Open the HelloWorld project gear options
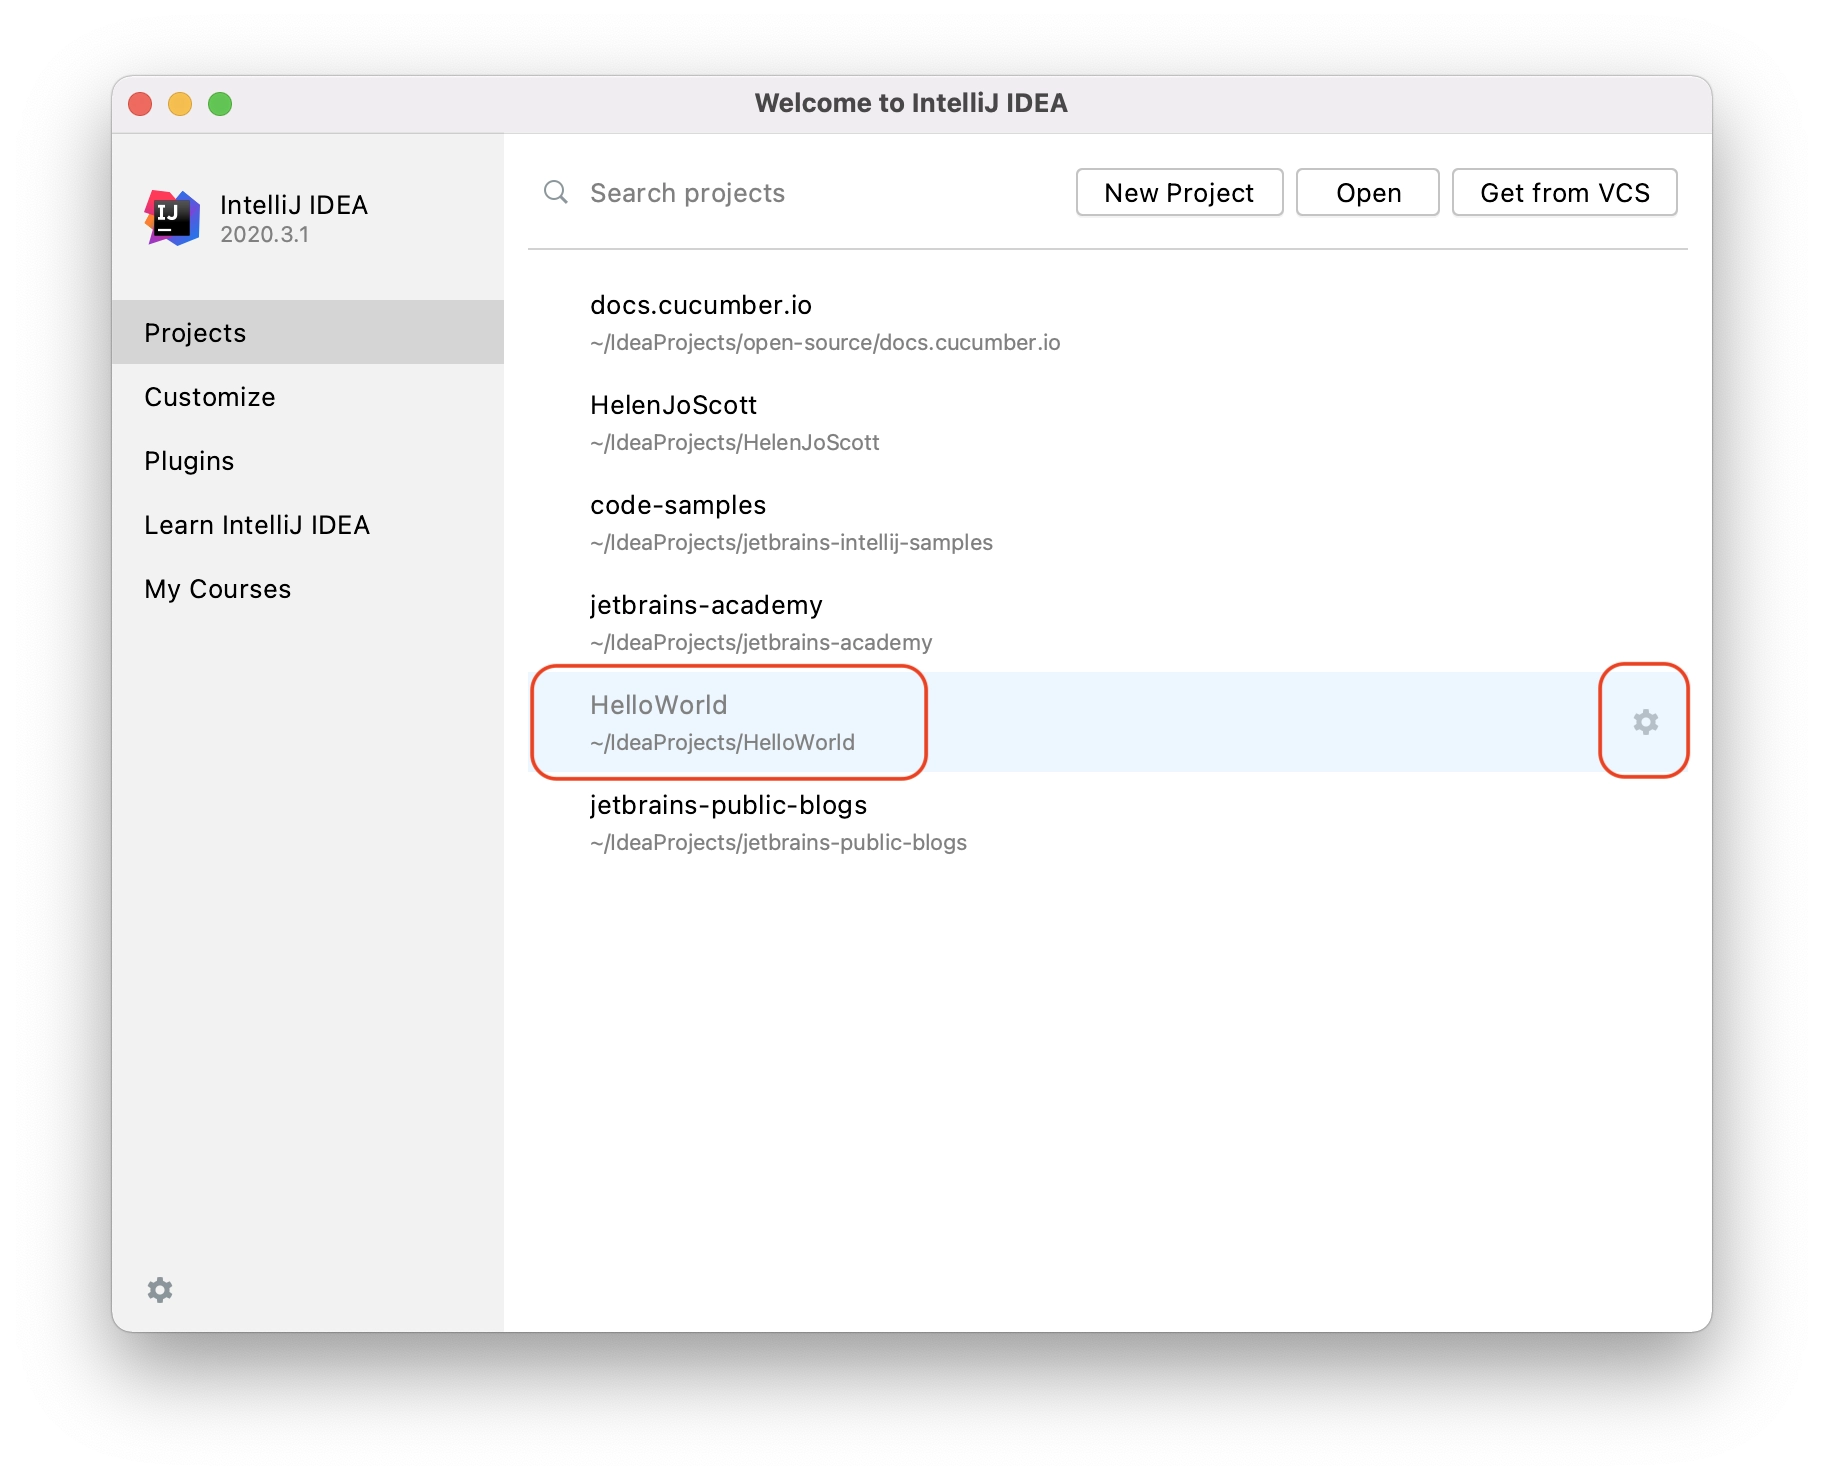The height and width of the screenshot is (1480, 1824). tap(1645, 722)
